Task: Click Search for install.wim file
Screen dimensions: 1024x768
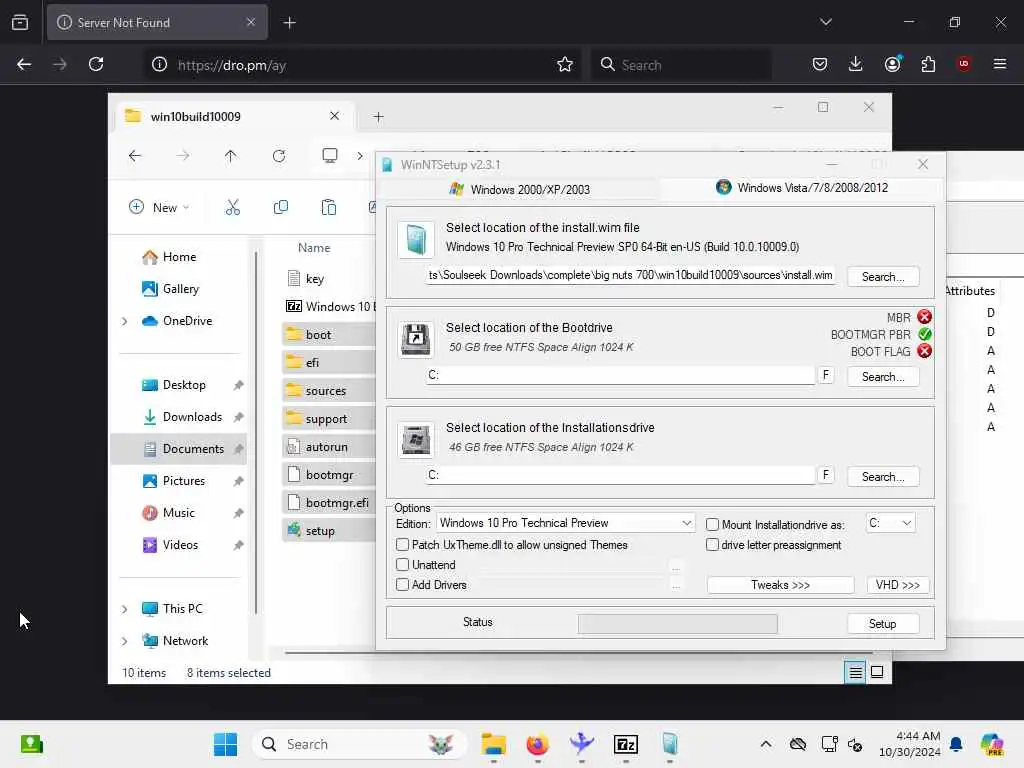Action: click(x=883, y=277)
